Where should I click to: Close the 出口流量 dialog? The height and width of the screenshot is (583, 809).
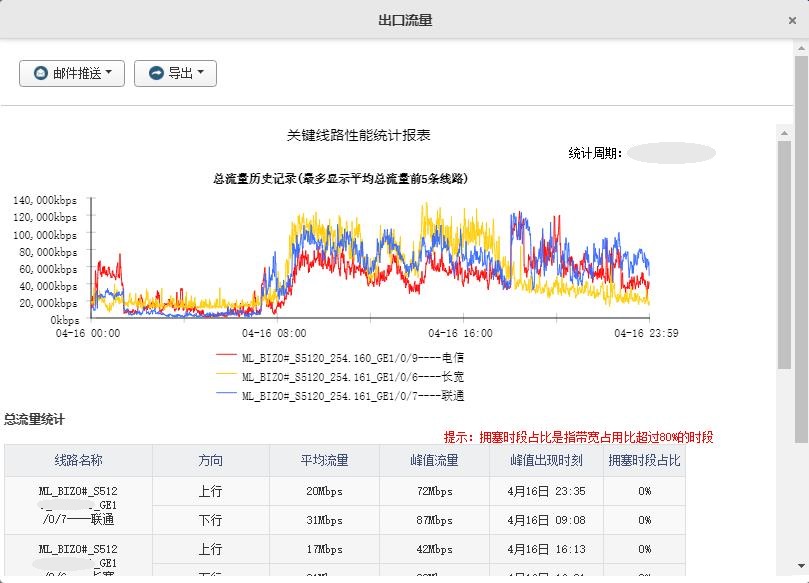pos(792,19)
